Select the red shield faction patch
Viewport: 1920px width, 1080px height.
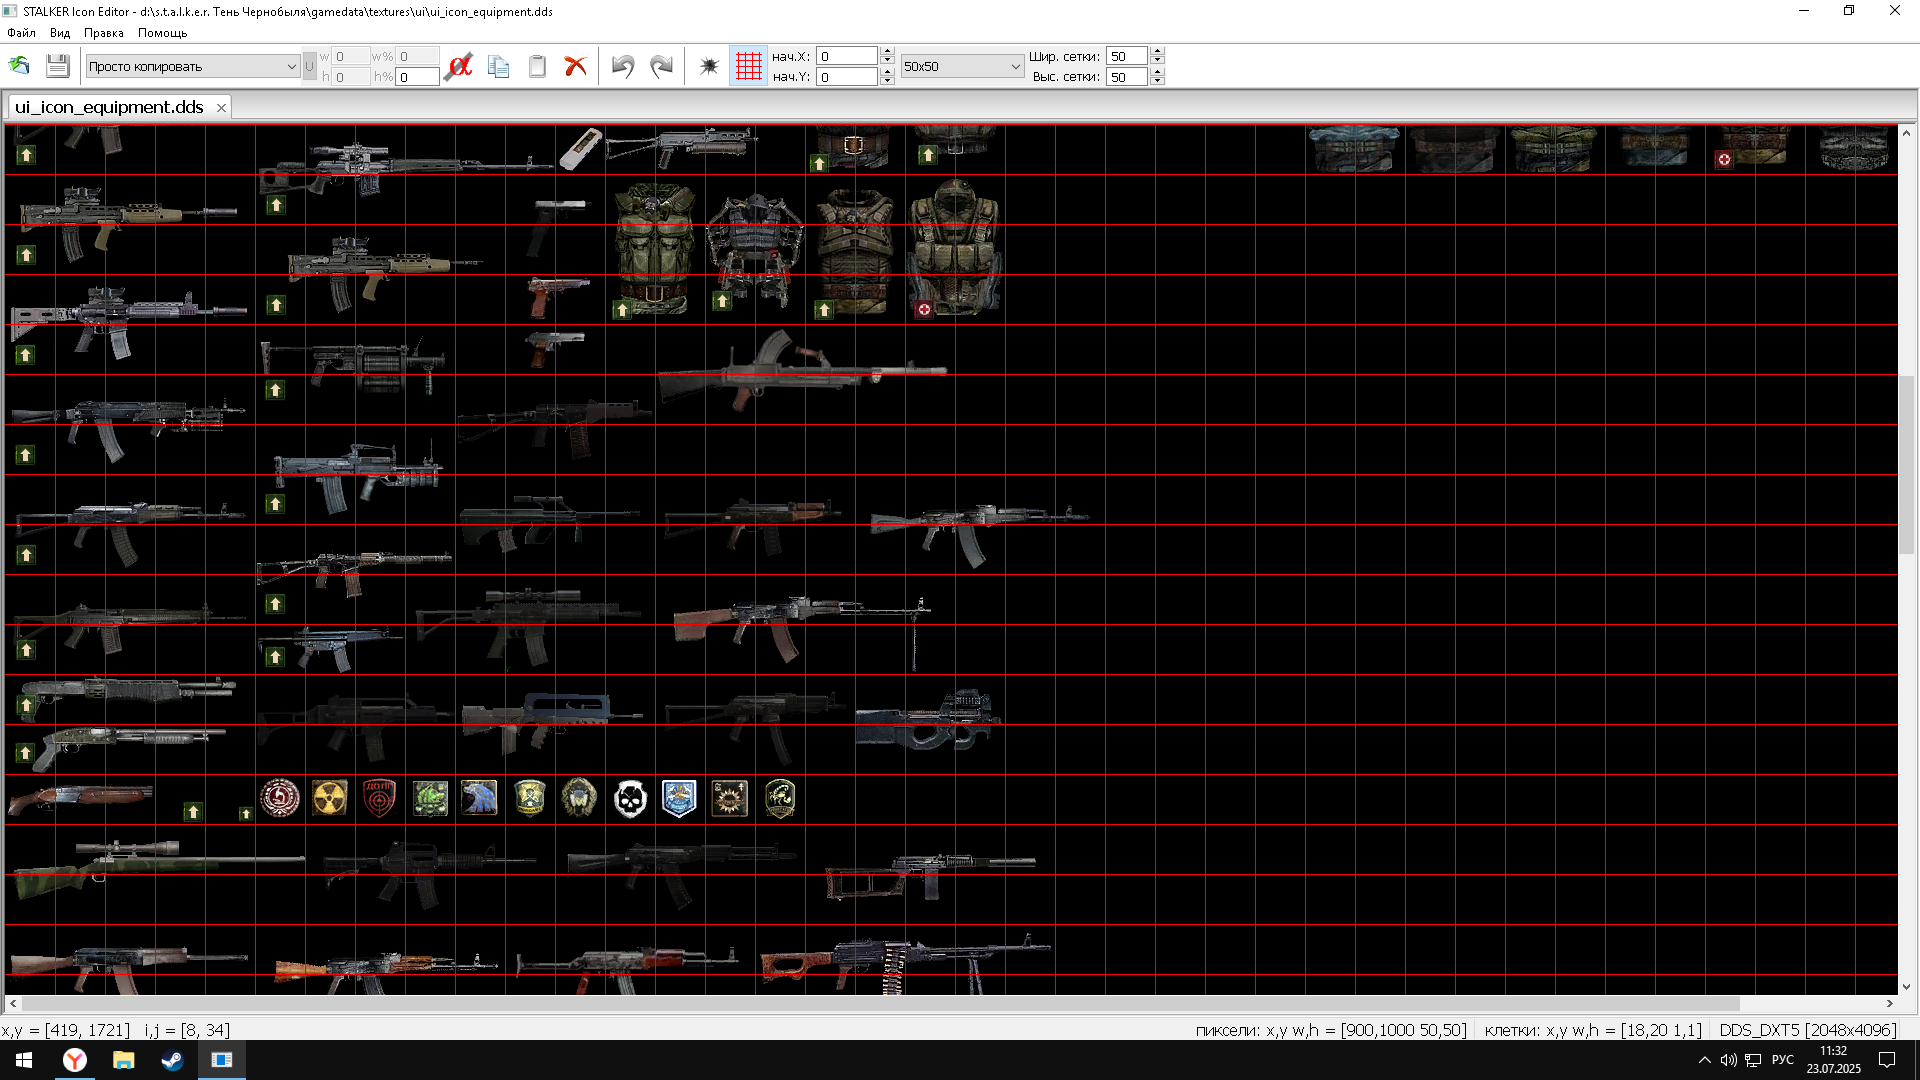pos(379,798)
